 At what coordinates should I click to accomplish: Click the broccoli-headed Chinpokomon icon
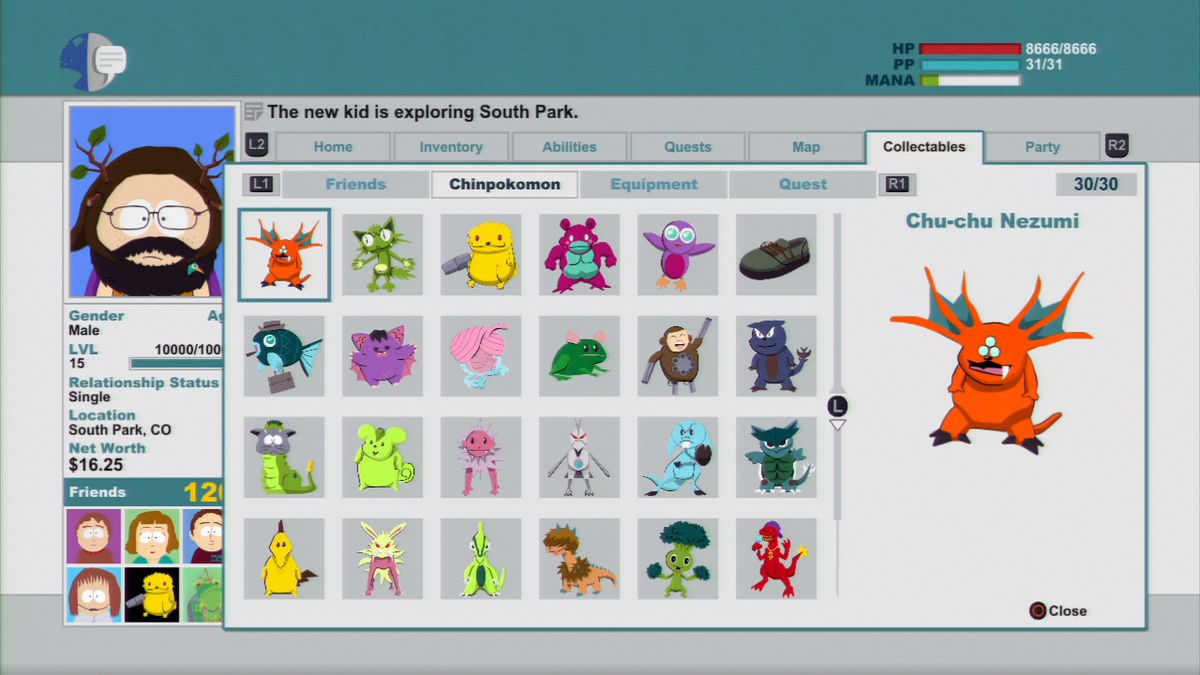(x=677, y=559)
